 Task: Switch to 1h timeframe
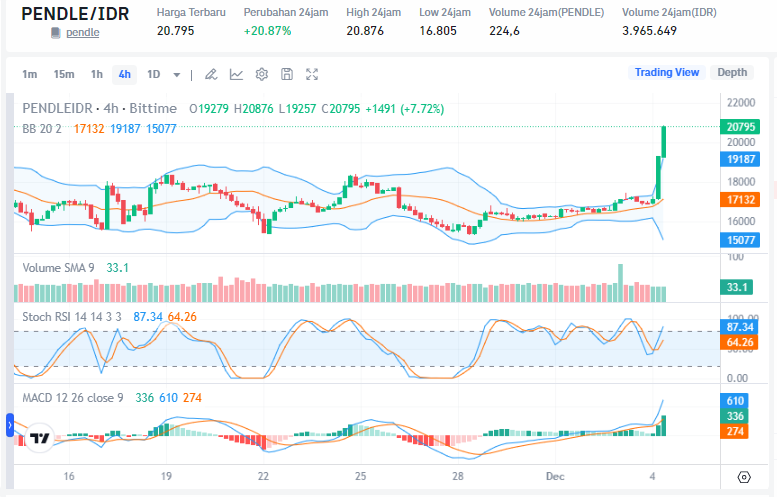pos(97,74)
